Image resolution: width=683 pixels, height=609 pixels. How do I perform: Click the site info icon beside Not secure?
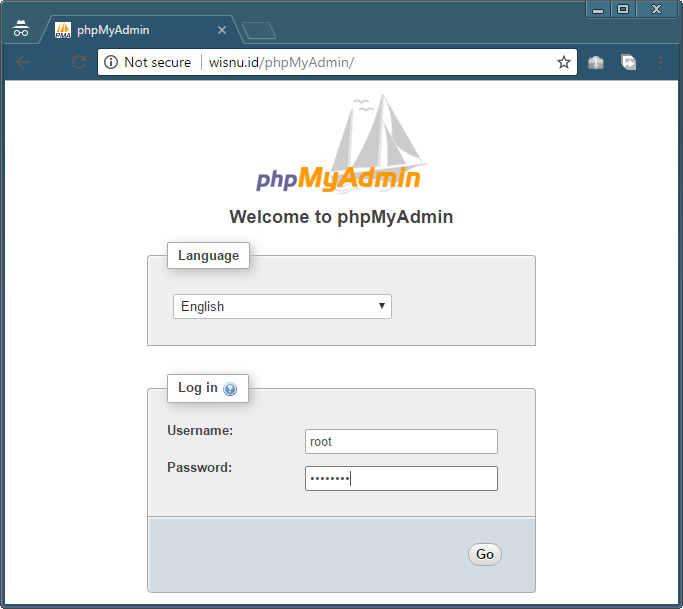point(111,62)
